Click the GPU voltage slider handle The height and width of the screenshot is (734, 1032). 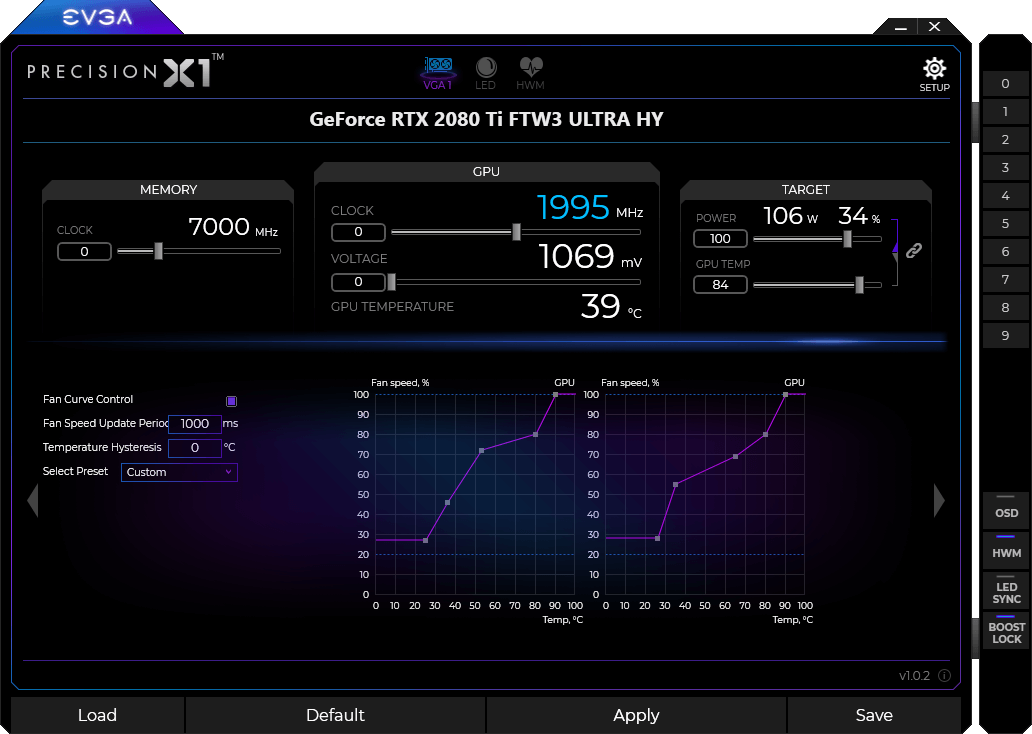[392, 282]
